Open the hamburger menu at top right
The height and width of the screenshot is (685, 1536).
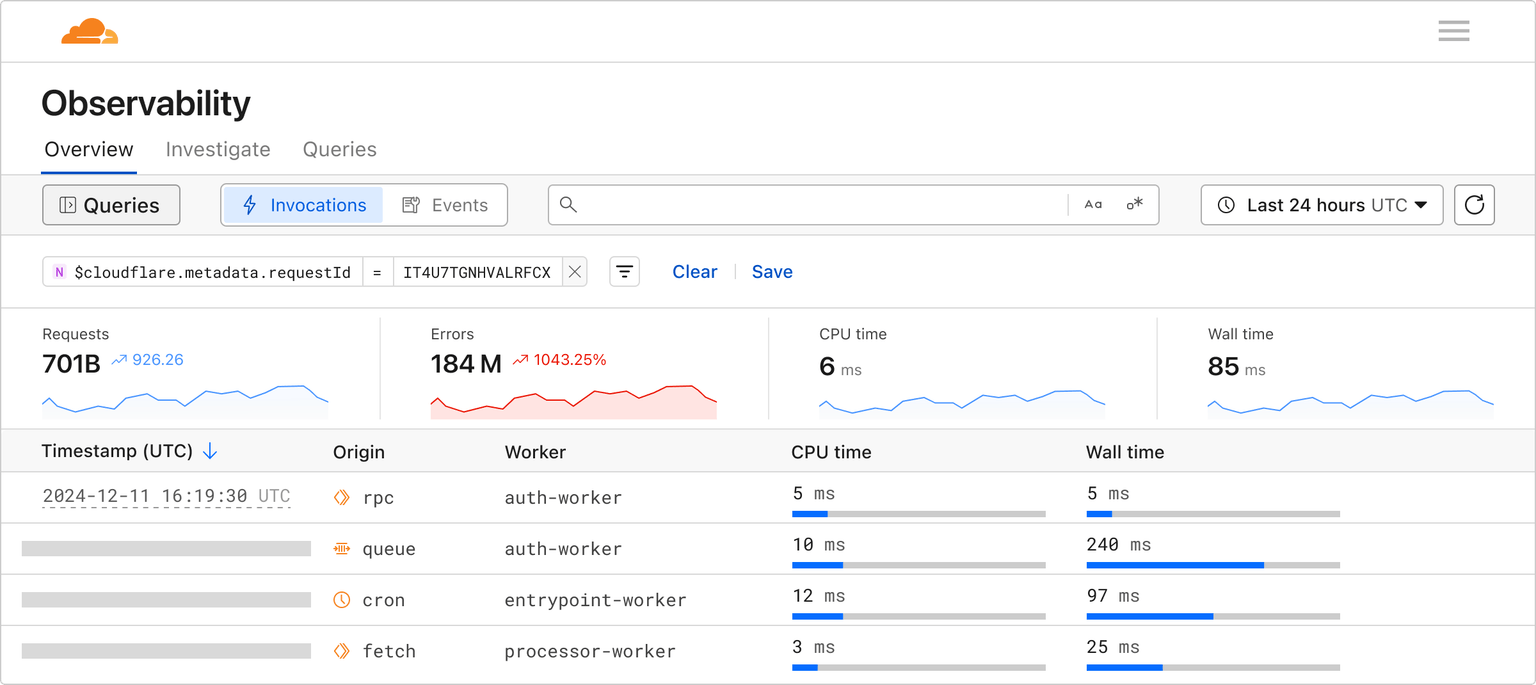pyautogui.click(x=1453, y=31)
